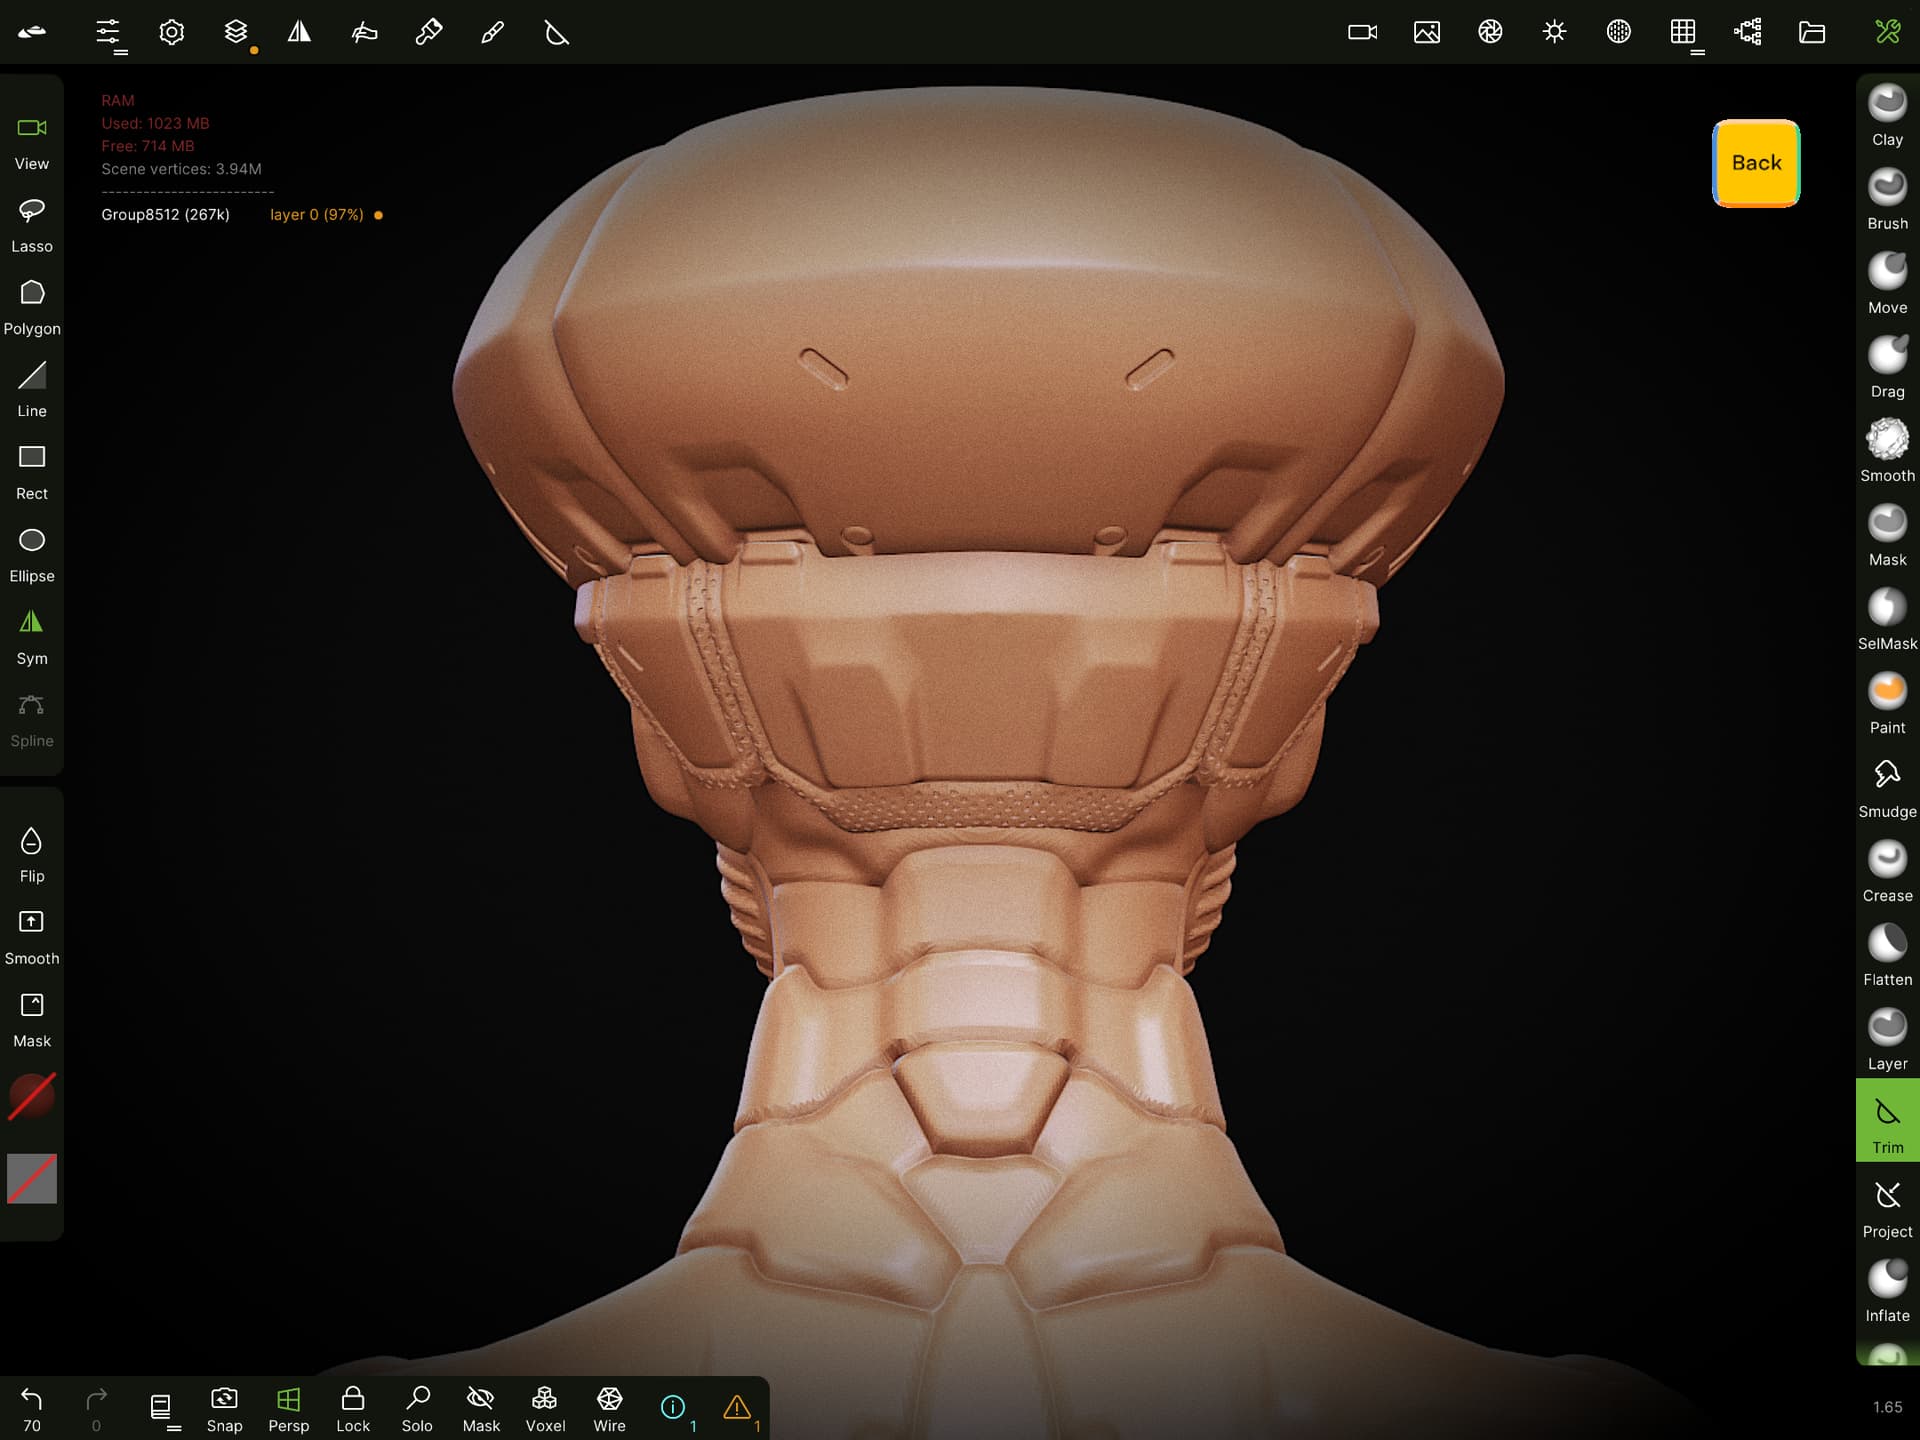Image resolution: width=1920 pixels, height=1440 pixels.
Task: Click the undo arrow button
Action: point(32,1400)
